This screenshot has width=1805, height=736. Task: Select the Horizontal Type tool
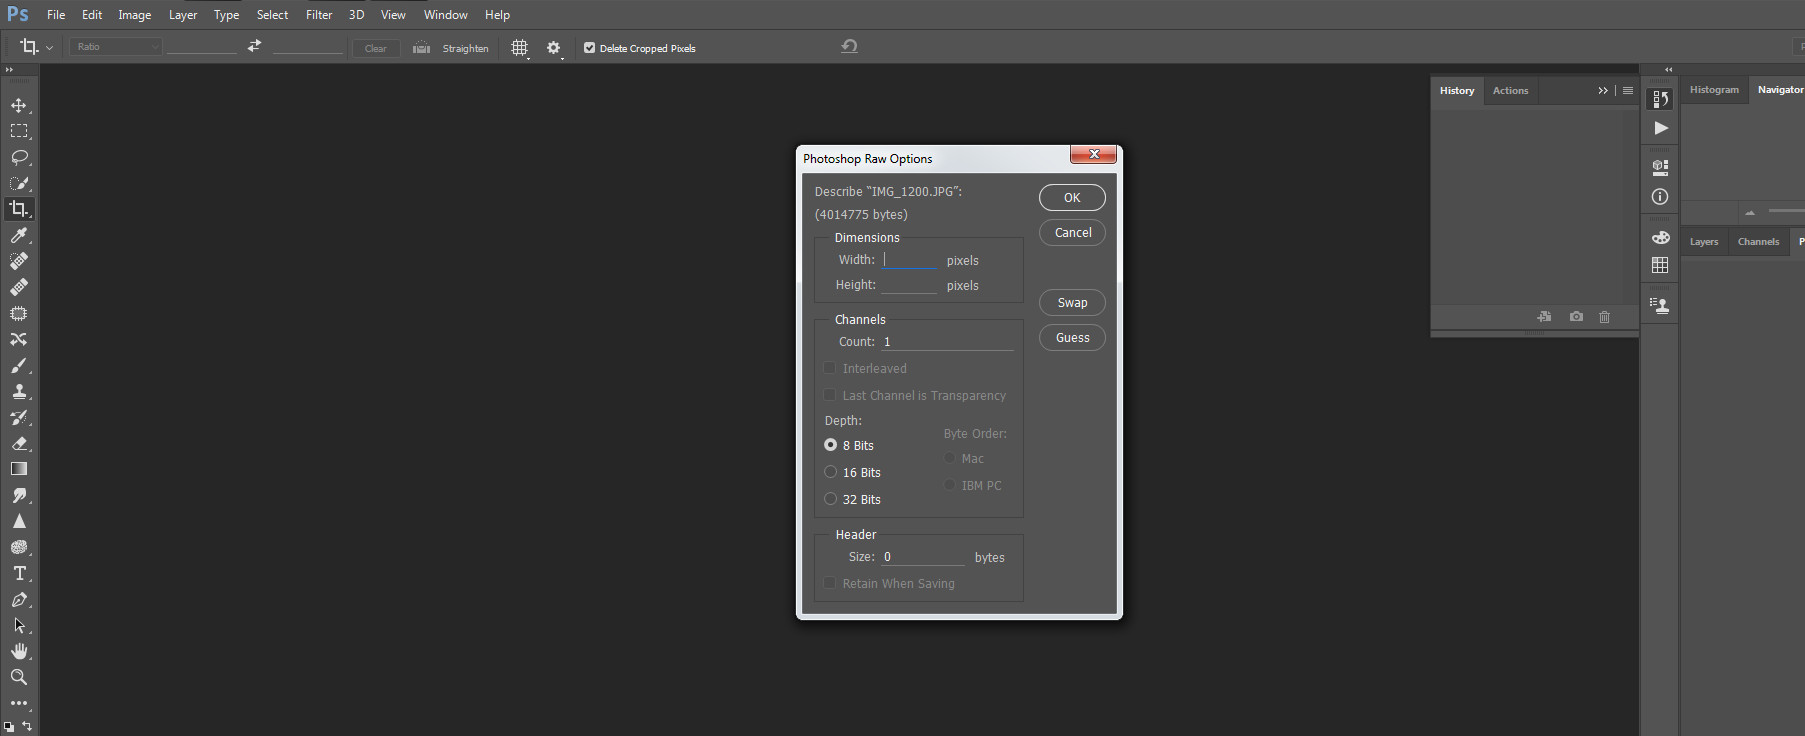(19, 573)
